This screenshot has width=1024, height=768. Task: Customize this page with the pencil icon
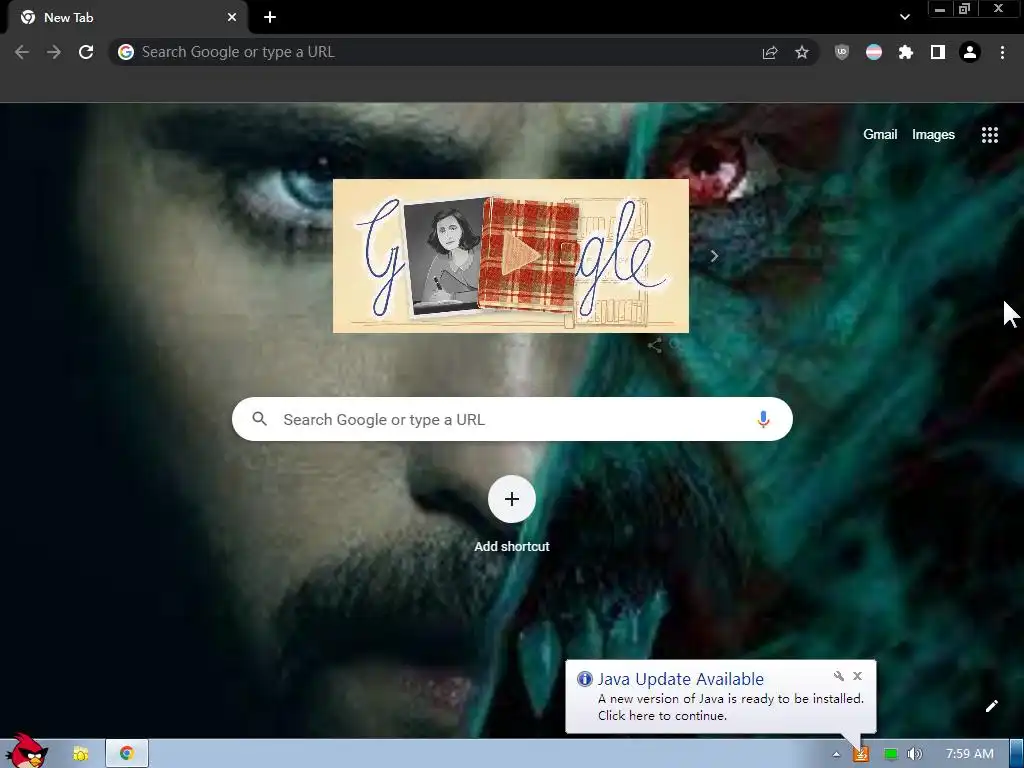[991, 706]
